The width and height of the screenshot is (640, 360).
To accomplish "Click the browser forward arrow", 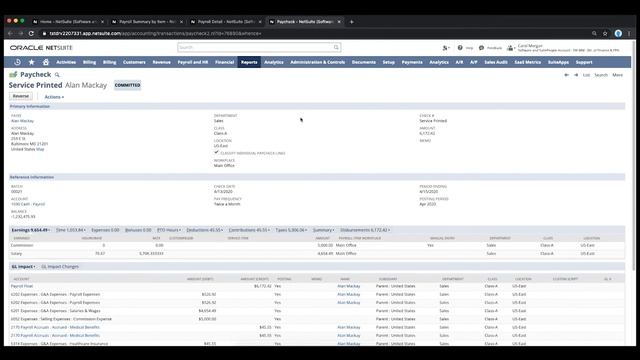I will click(20, 33).
